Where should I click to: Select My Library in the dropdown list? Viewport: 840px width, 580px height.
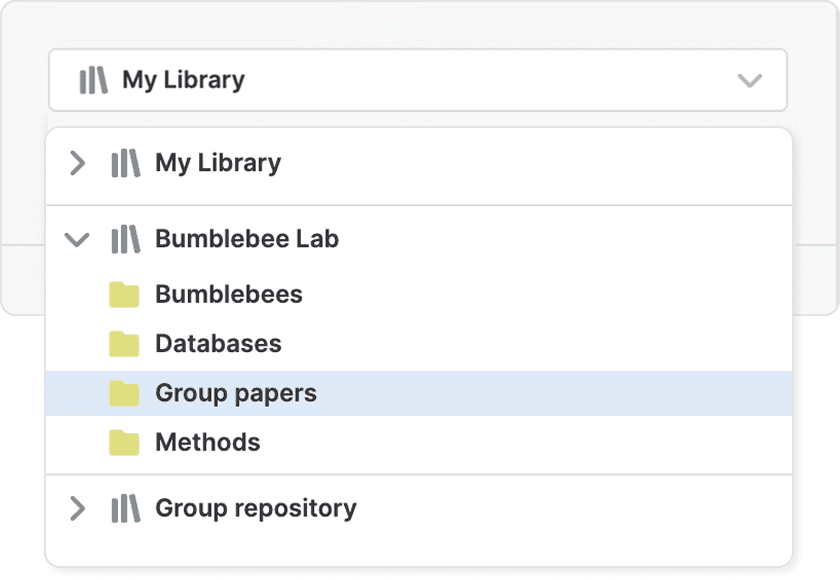click(218, 163)
